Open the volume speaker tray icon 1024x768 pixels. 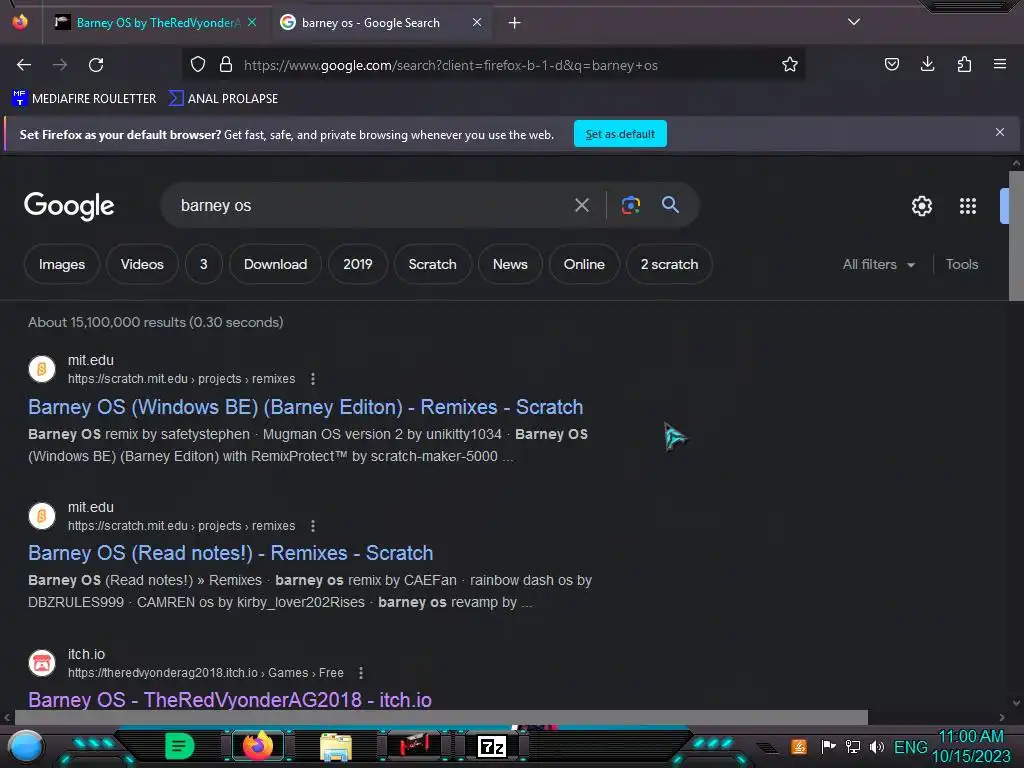tap(876, 746)
